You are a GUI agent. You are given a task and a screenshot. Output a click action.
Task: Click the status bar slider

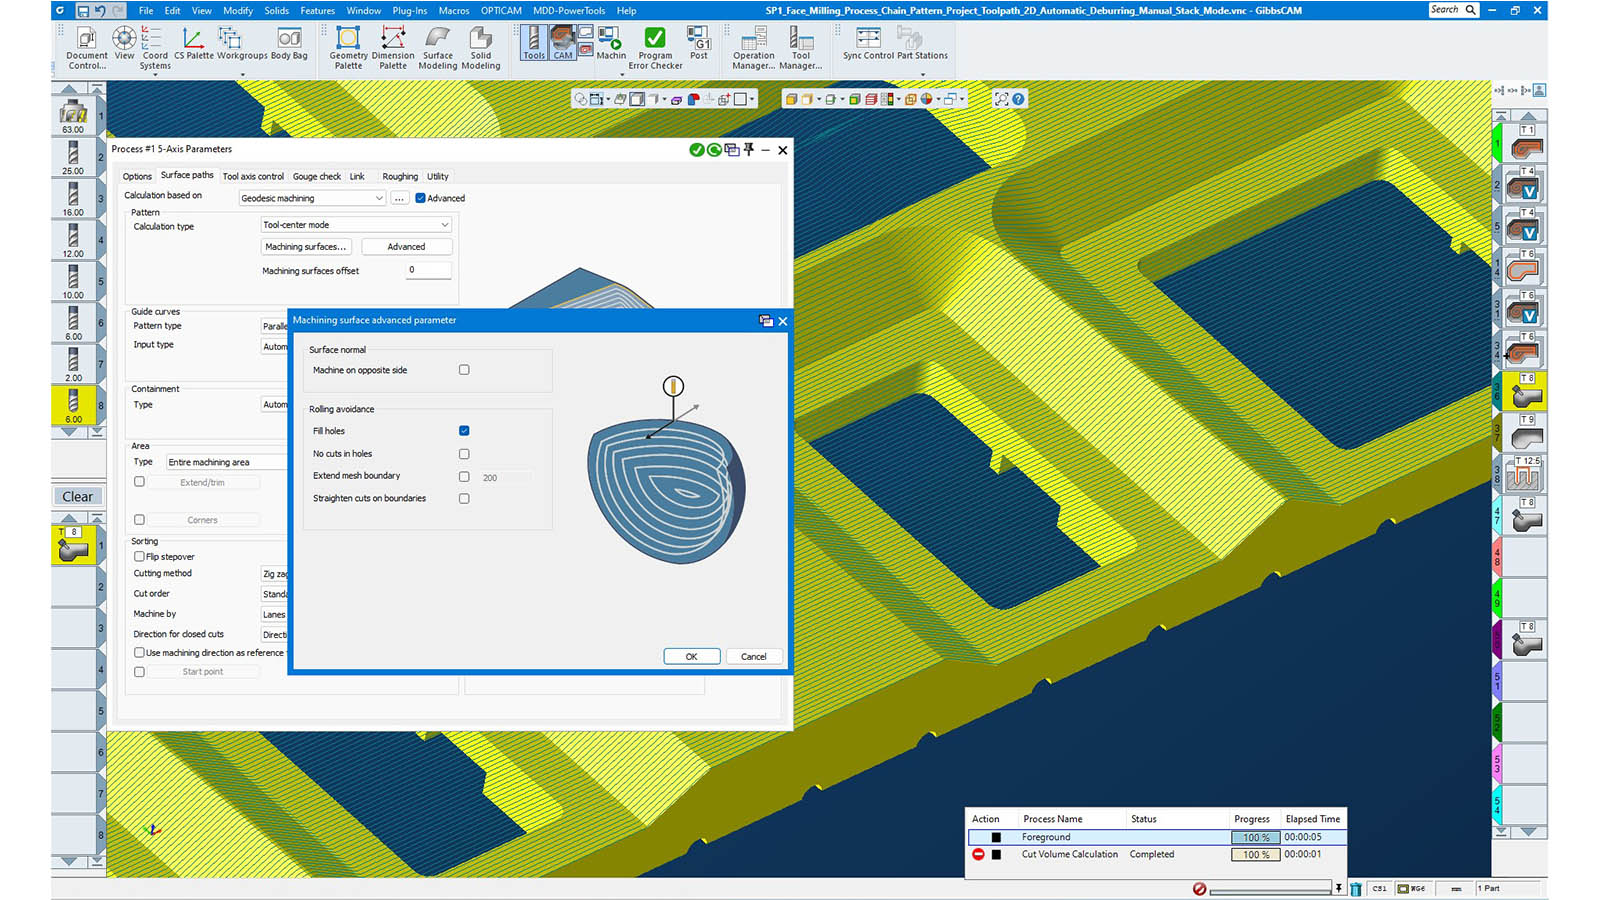tap(1269, 889)
